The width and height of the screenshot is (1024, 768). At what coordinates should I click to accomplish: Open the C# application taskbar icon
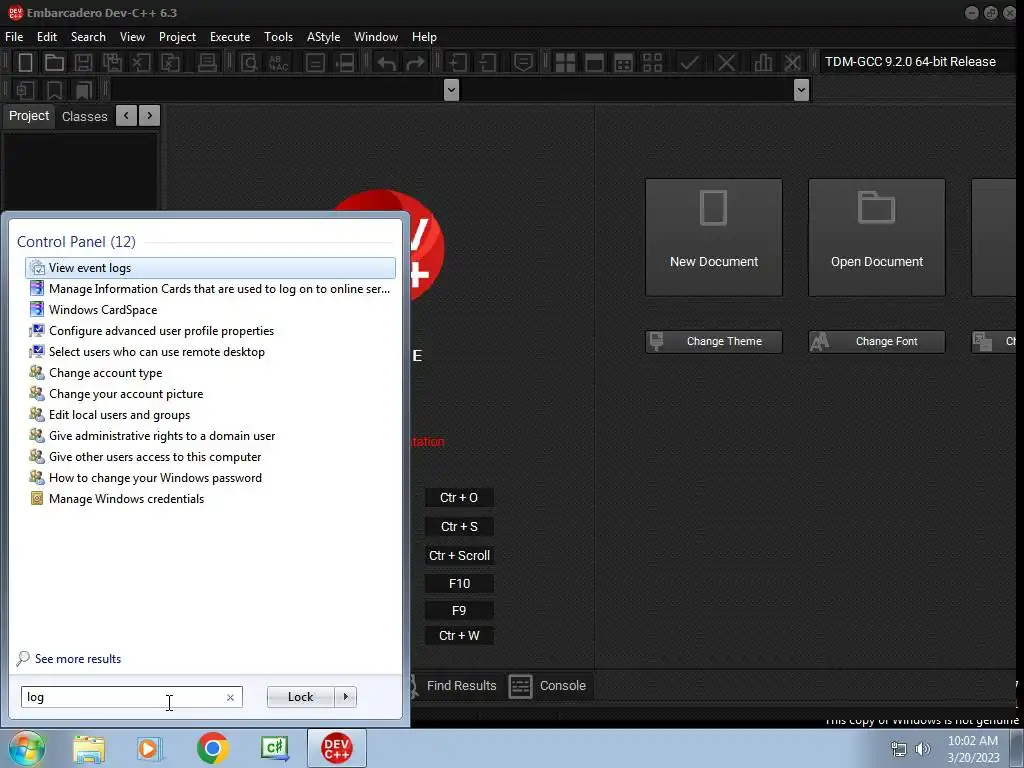coord(274,748)
